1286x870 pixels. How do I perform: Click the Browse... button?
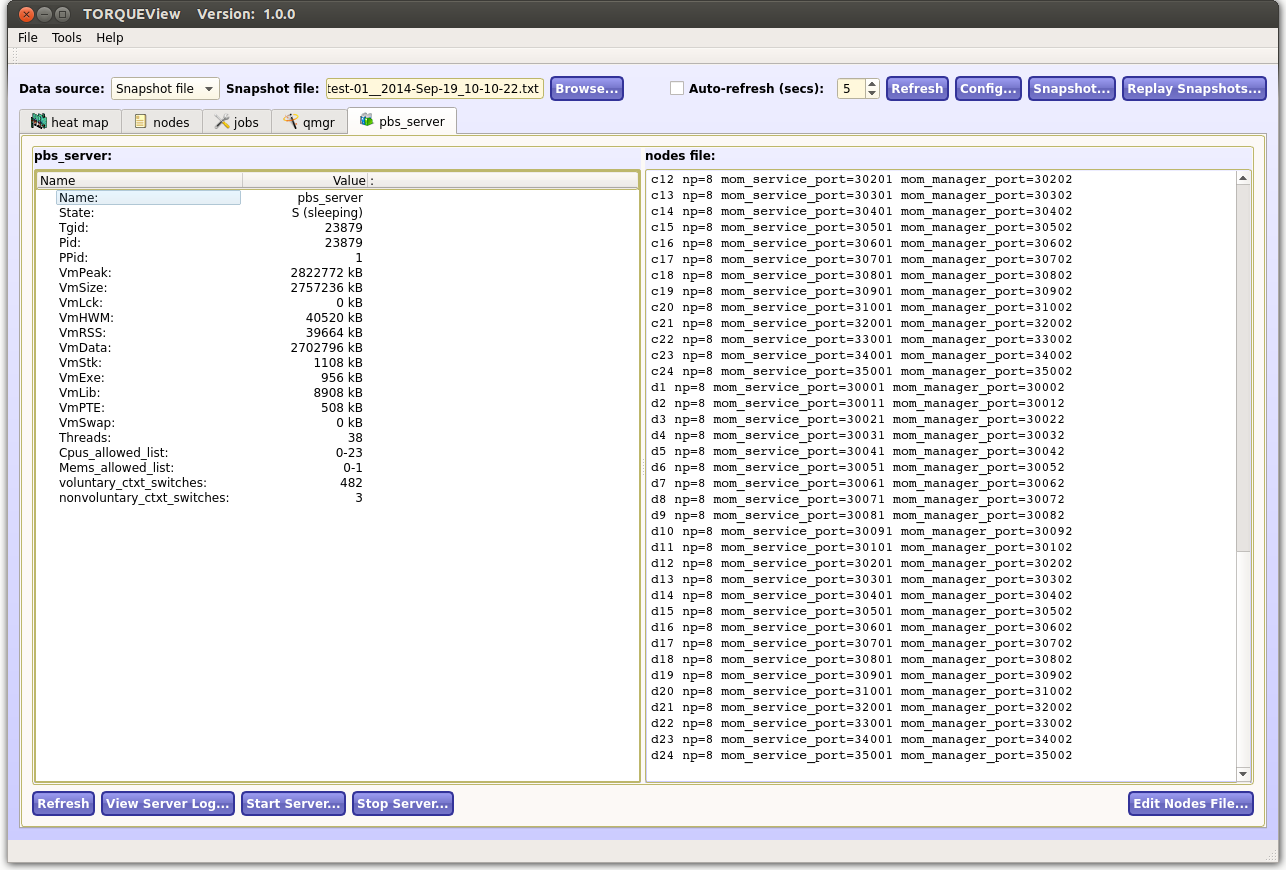click(587, 89)
